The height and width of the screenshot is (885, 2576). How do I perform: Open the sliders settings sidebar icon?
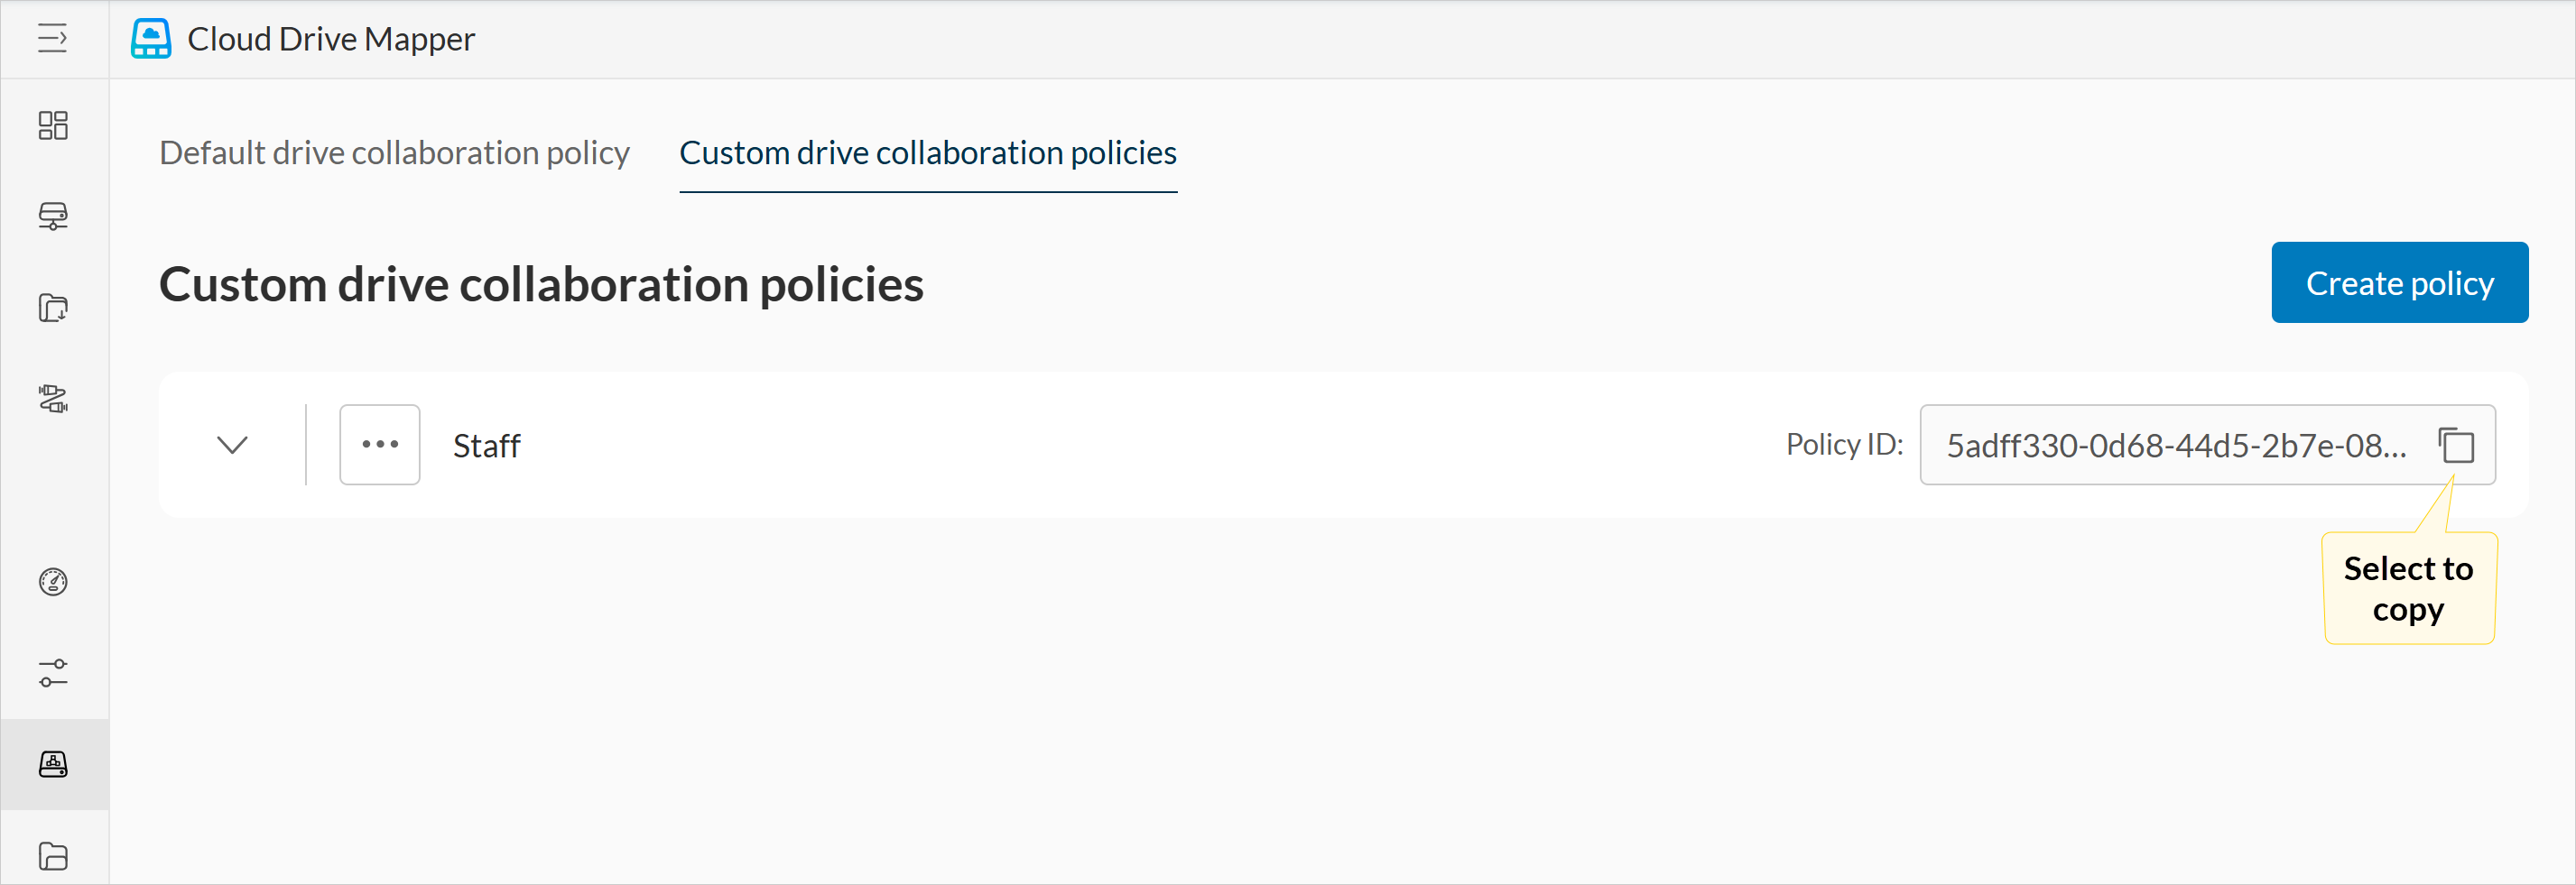53,673
